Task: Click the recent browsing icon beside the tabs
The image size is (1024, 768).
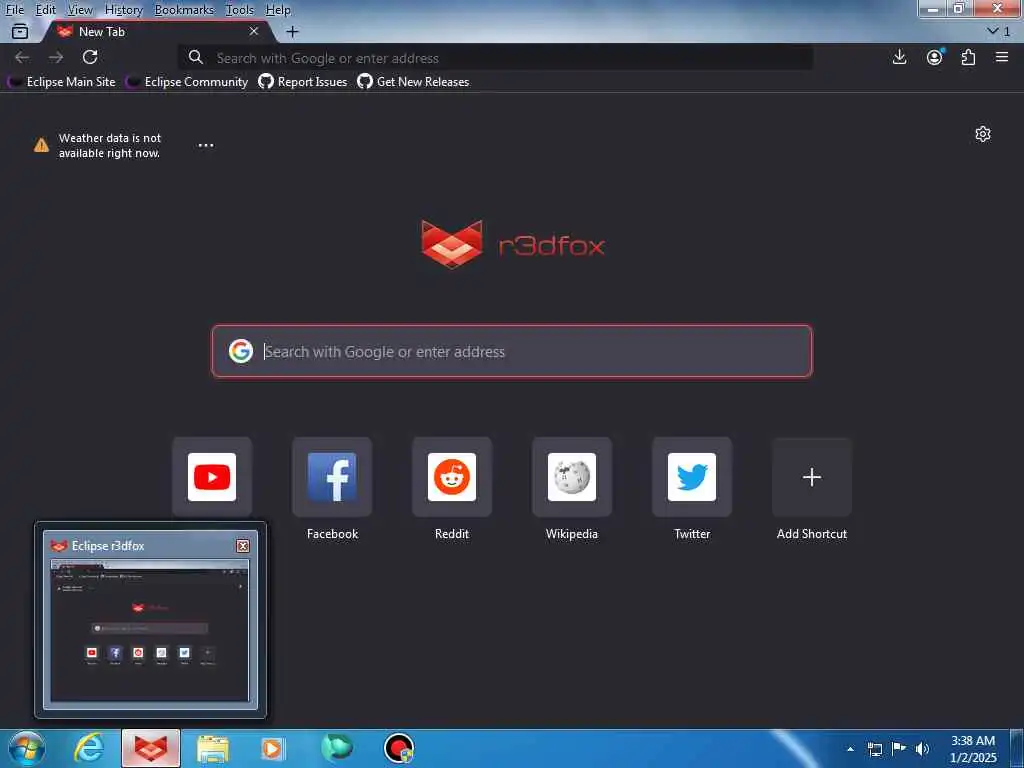Action: coord(20,31)
